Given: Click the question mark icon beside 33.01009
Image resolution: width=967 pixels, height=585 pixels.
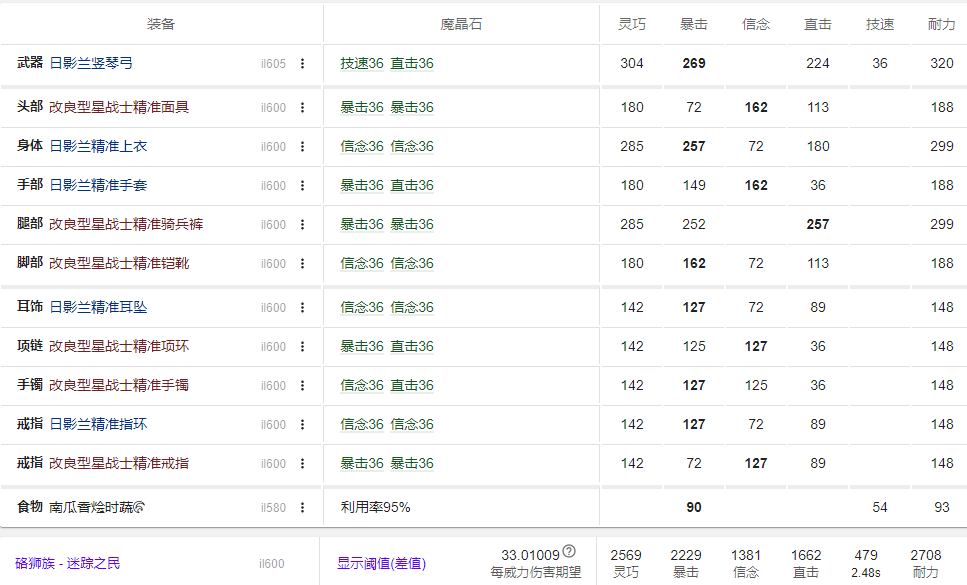Looking at the screenshot, I should click(568, 550).
